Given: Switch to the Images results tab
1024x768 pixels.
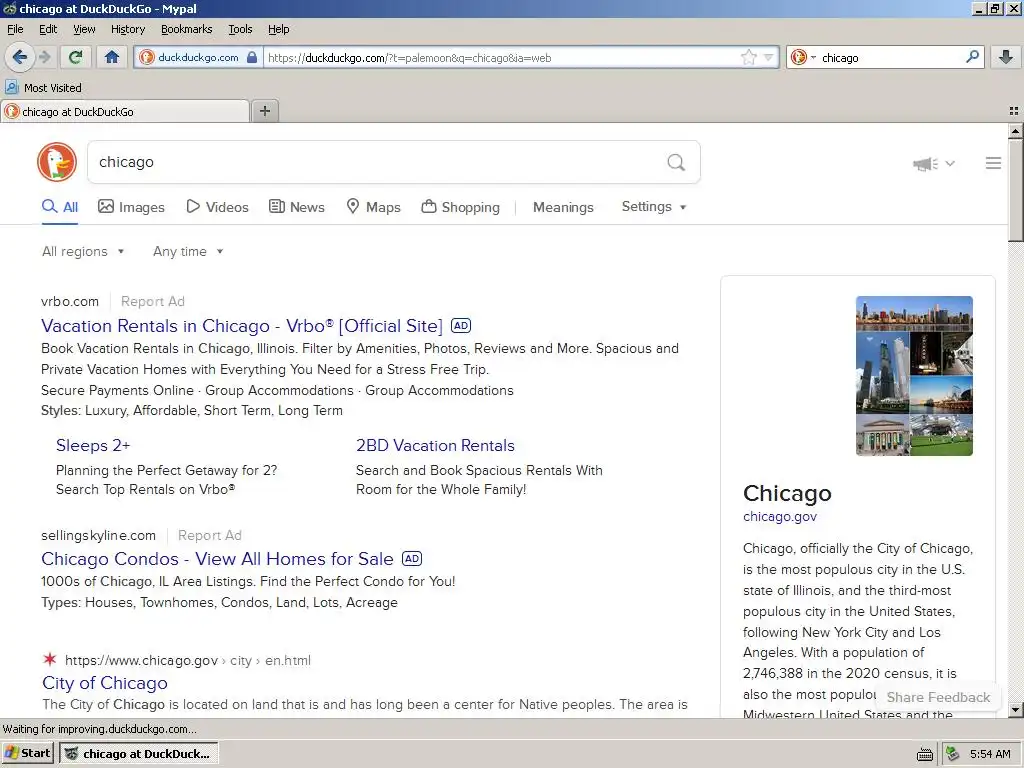Looking at the screenshot, I should click(131, 207).
